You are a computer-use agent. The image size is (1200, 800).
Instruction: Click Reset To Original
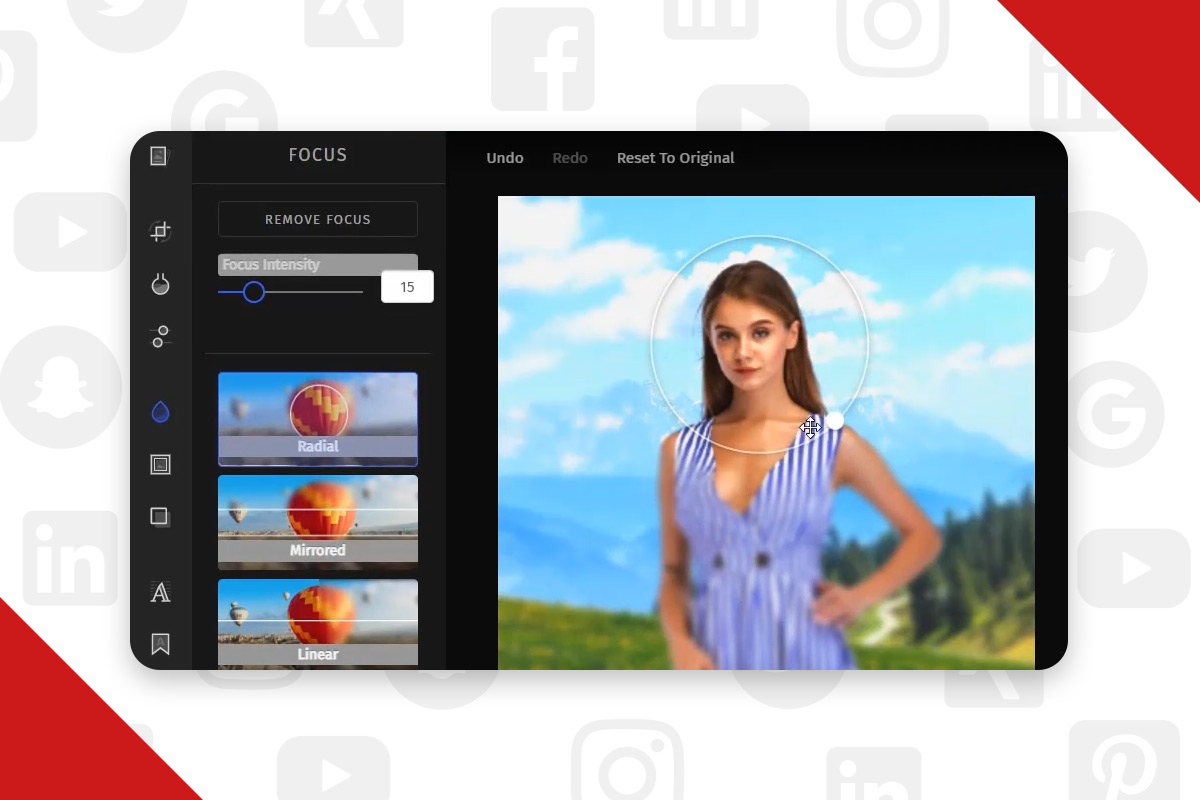tap(676, 158)
